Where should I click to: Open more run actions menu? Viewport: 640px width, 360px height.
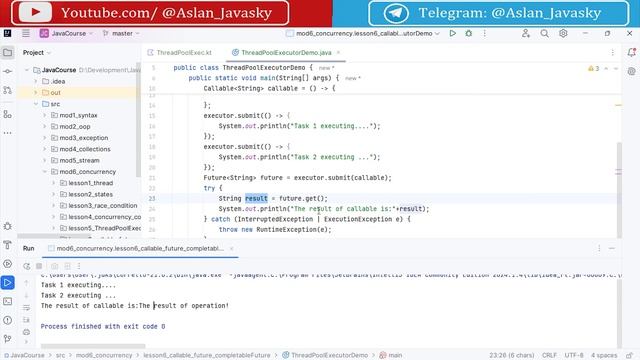click(x=484, y=33)
